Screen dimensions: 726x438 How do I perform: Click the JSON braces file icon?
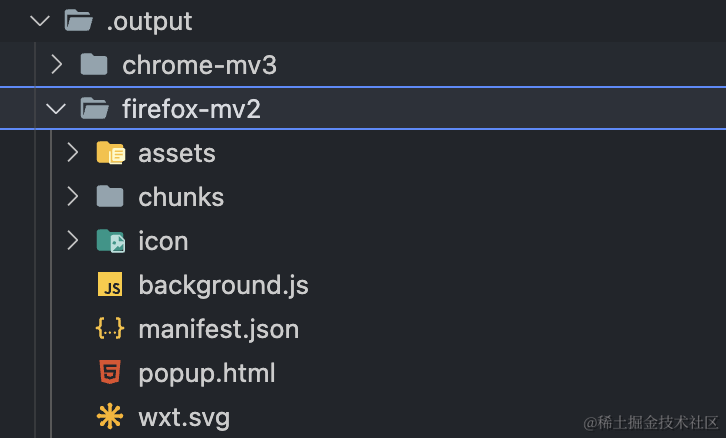click(x=110, y=329)
